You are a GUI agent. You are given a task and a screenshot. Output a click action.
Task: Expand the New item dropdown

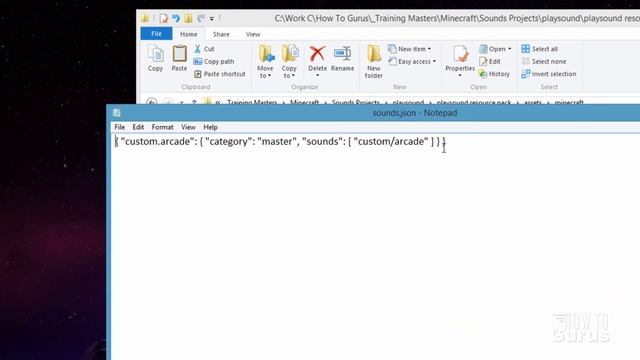[x=409, y=49]
